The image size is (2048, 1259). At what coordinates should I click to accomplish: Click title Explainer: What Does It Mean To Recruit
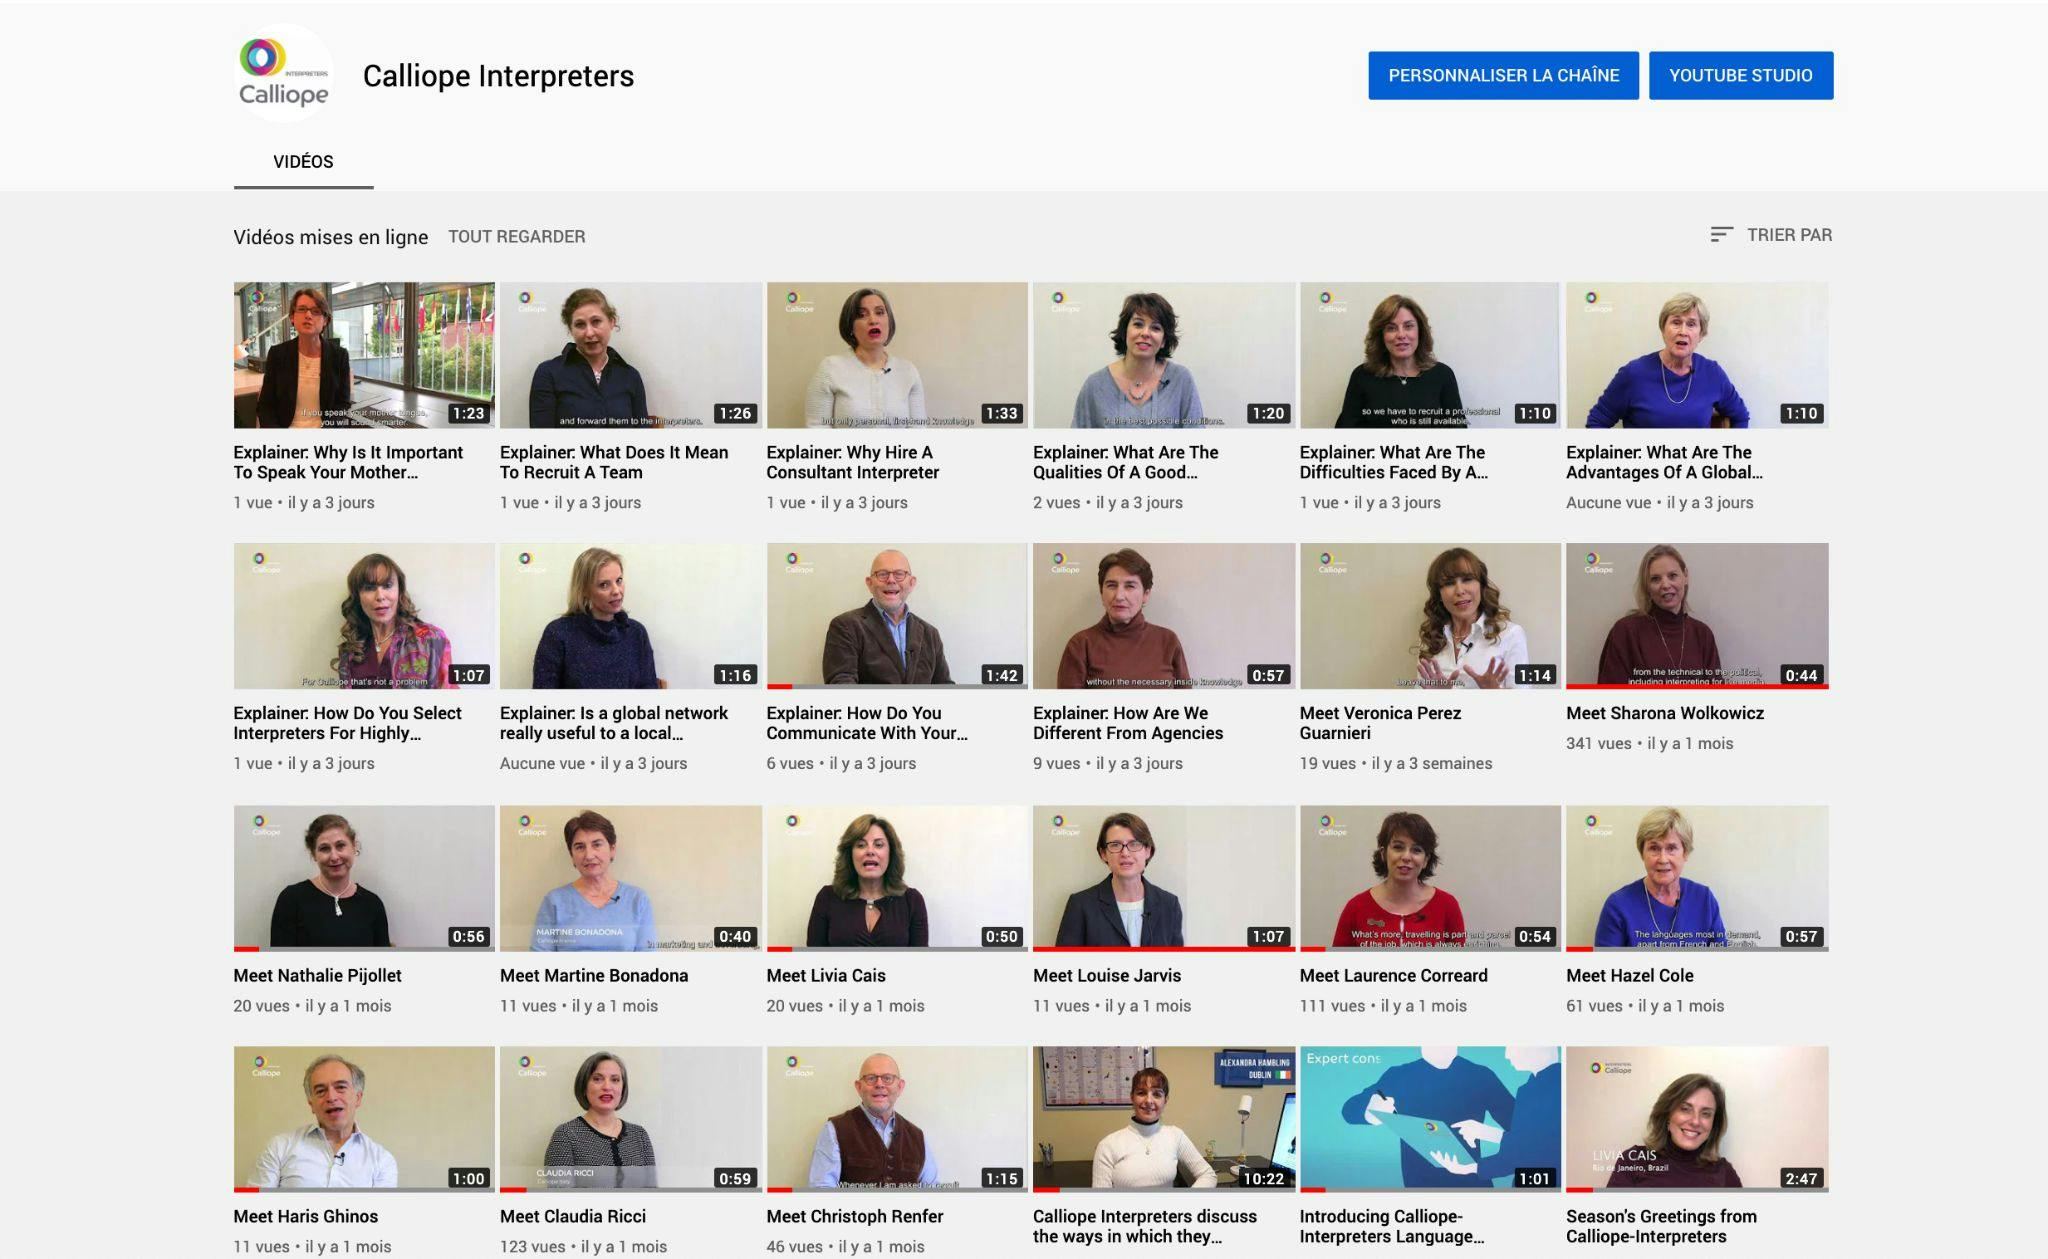(x=614, y=462)
